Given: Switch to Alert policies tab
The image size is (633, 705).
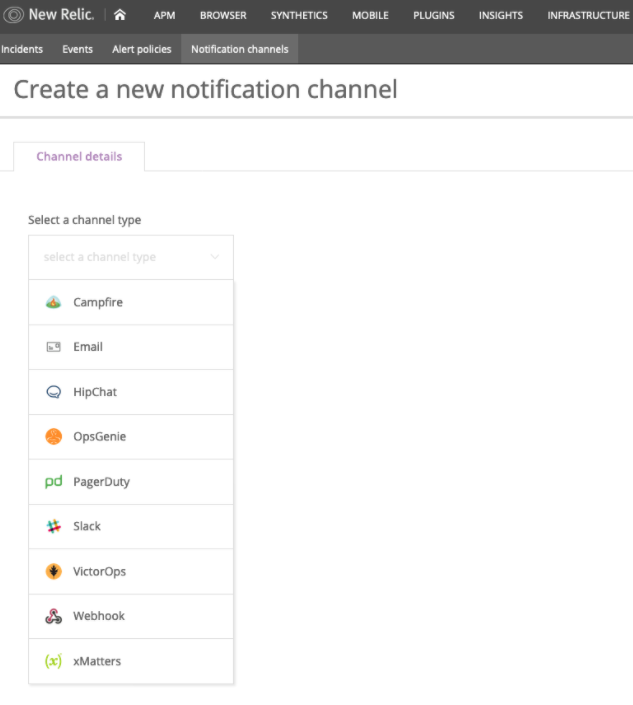Looking at the screenshot, I should pyautogui.click(x=141, y=49).
